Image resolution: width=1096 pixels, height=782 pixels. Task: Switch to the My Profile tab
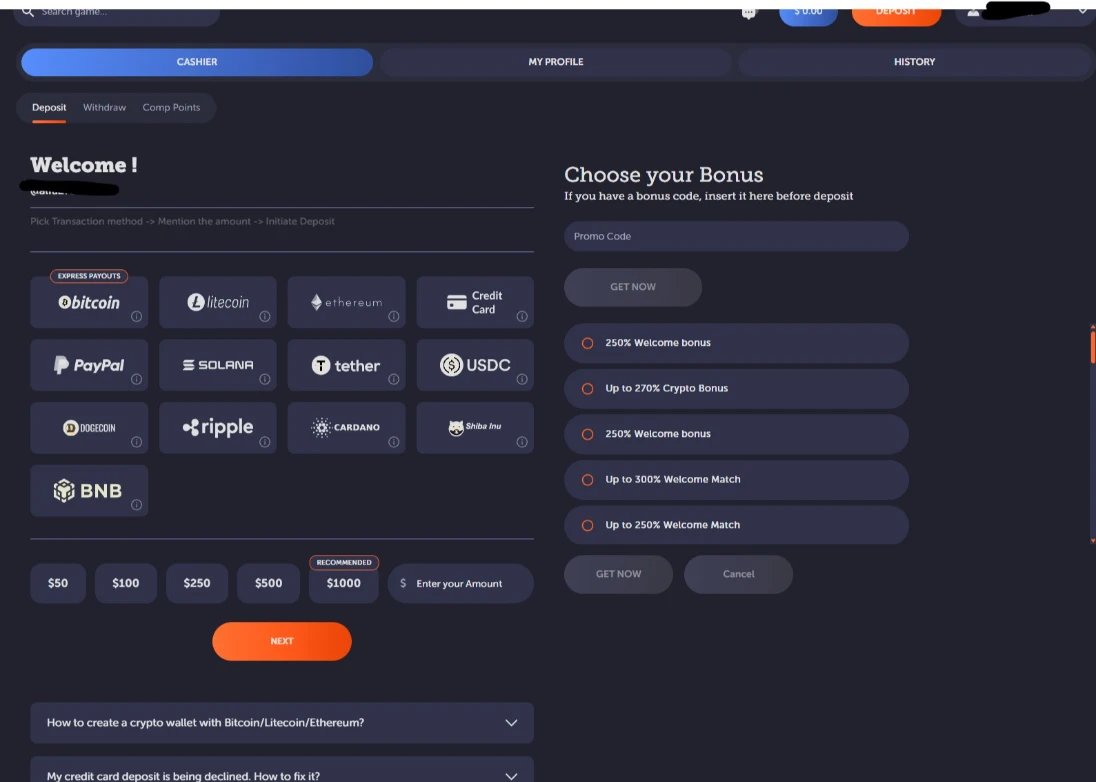pyautogui.click(x=555, y=62)
